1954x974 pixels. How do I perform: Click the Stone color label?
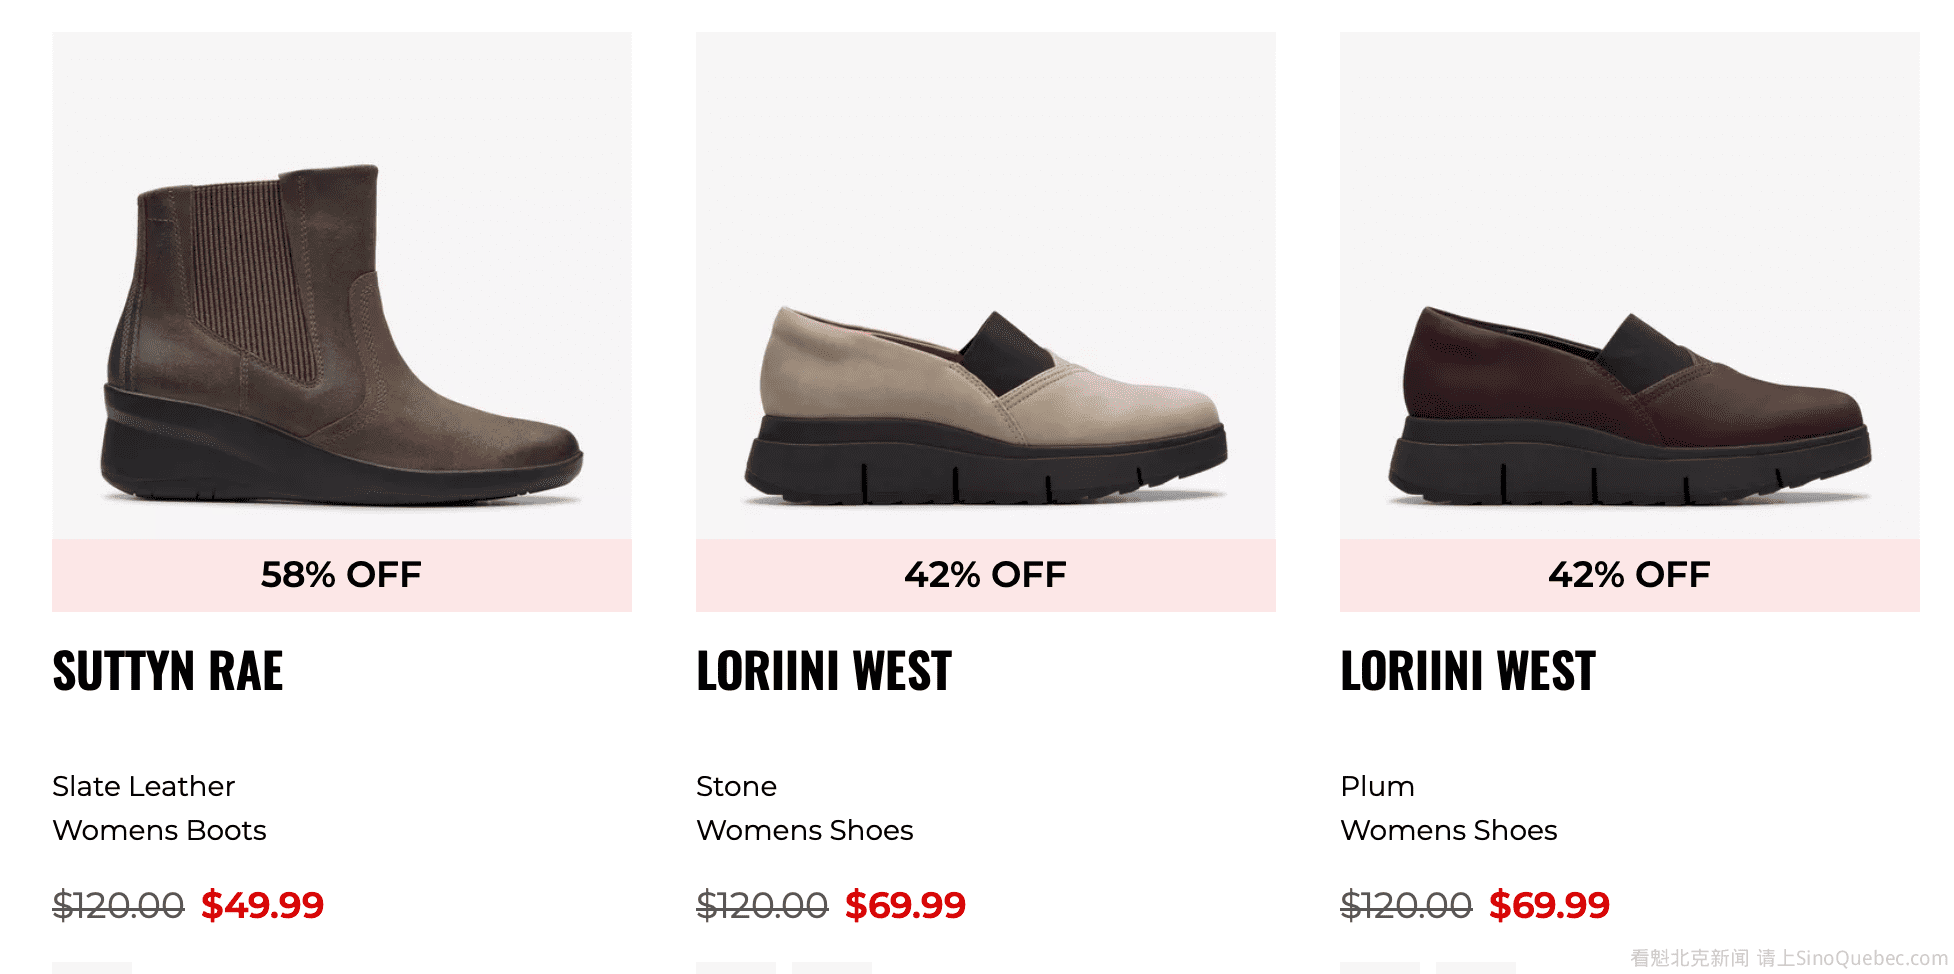(x=736, y=786)
